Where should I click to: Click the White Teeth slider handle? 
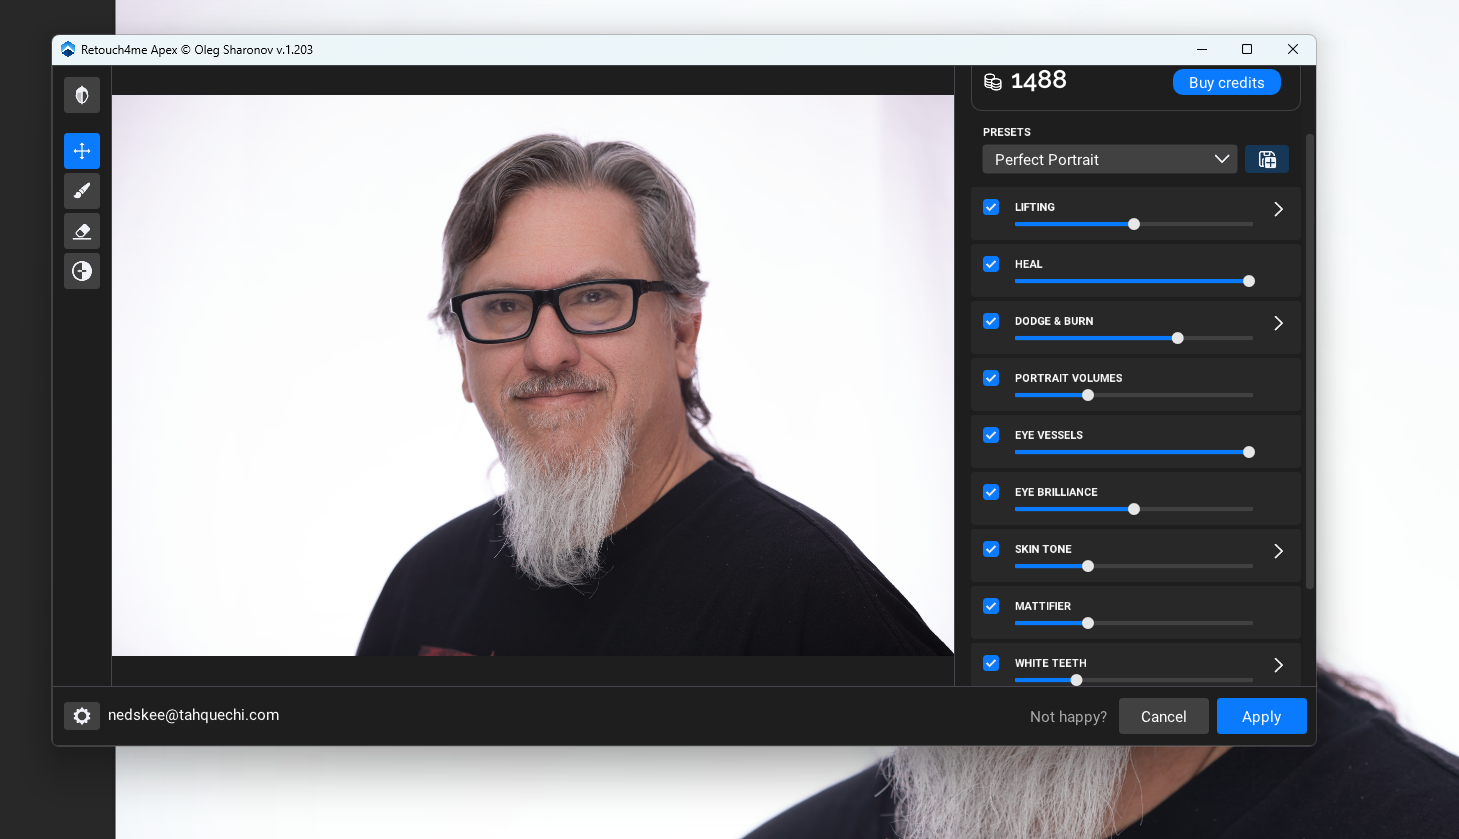click(x=1076, y=680)
